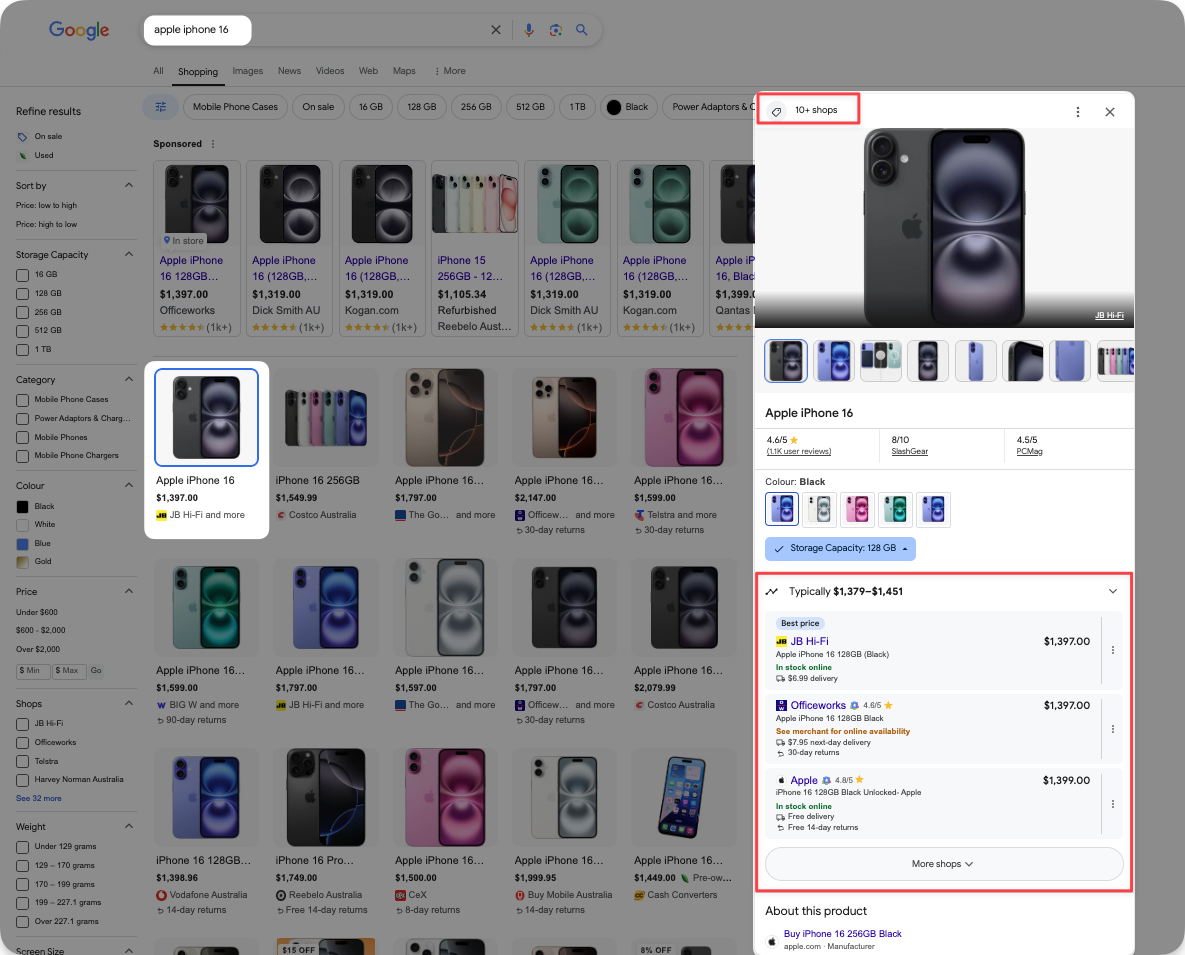The height and width of the screenshot is (955, 1185).
Task: Check the Officeworks shop filter
Action: [x=22, y=742]
